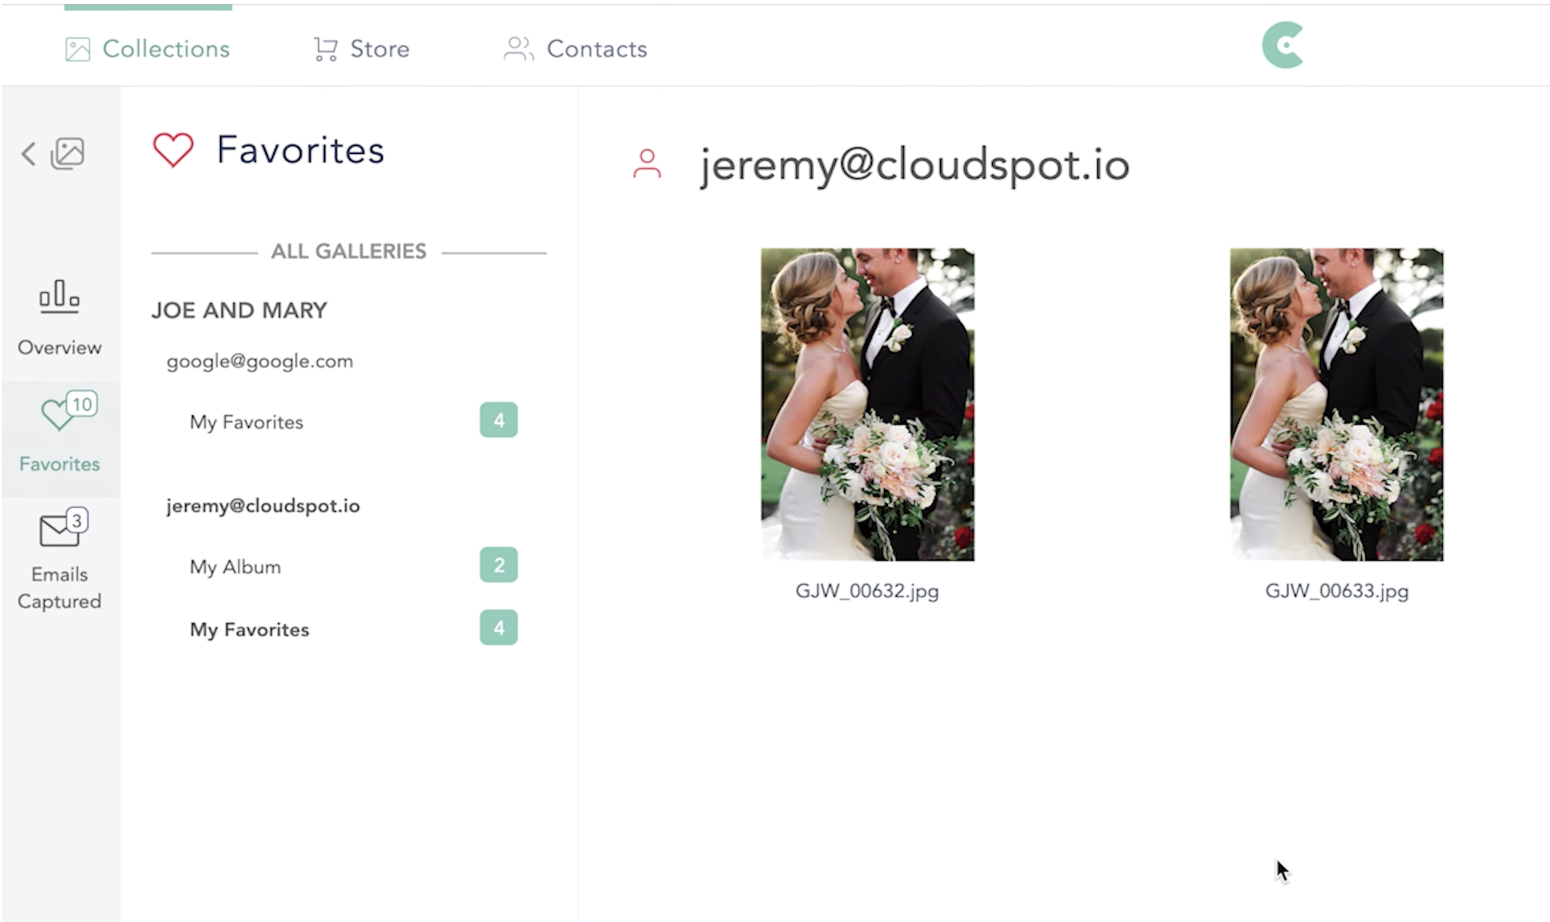This screenshot has height=922, width=1550.
Task: Click the gallery images icon in sidebar
Action: tap(68, 153)
